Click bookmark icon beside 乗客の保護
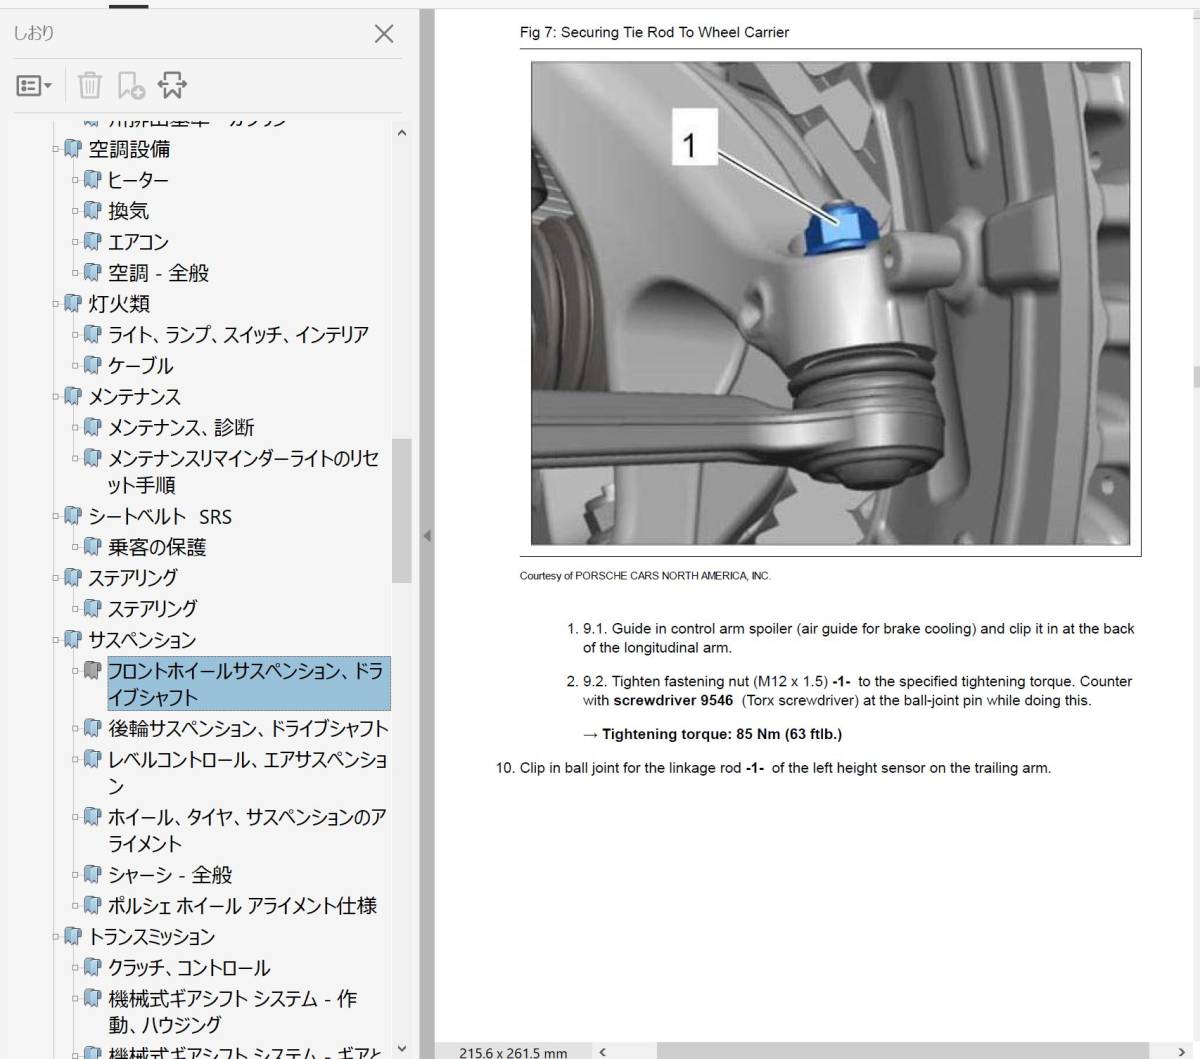 [x=93, y=547]
